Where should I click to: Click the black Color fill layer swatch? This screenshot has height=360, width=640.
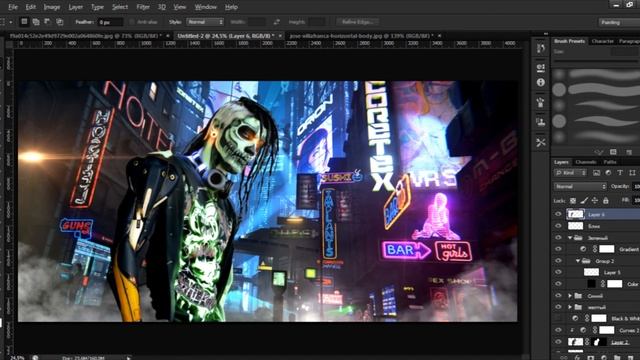pyautogui.click(x=591, y=284)
